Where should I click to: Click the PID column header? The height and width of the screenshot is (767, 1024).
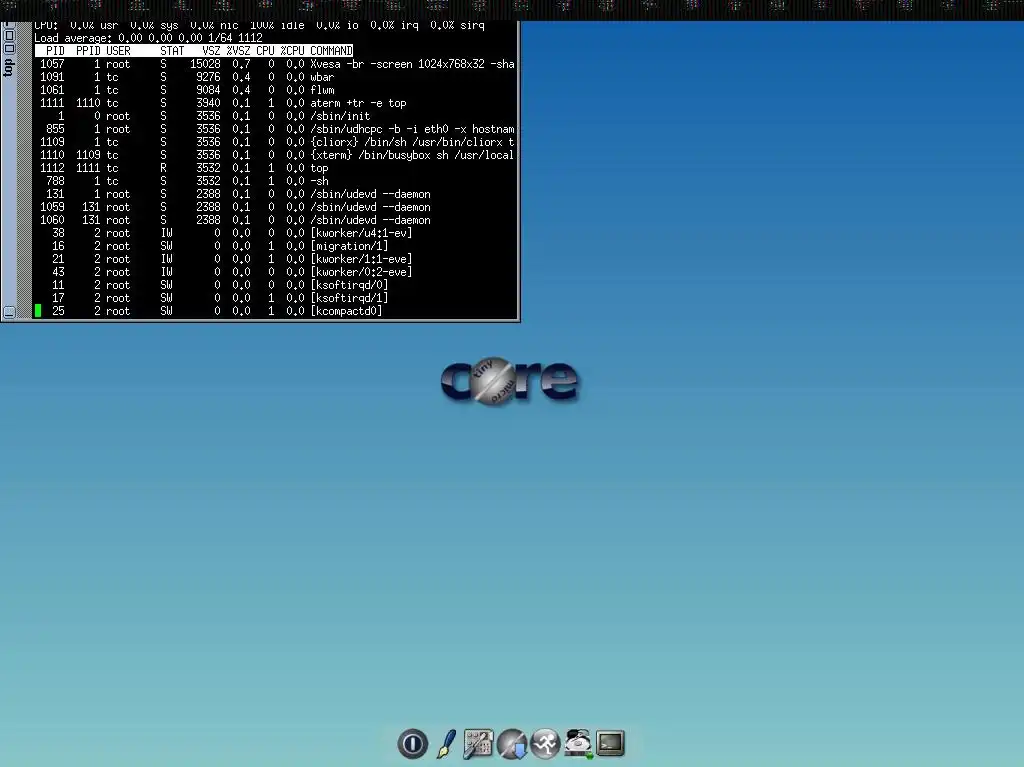pyautogui.click(x=55, y=51)
